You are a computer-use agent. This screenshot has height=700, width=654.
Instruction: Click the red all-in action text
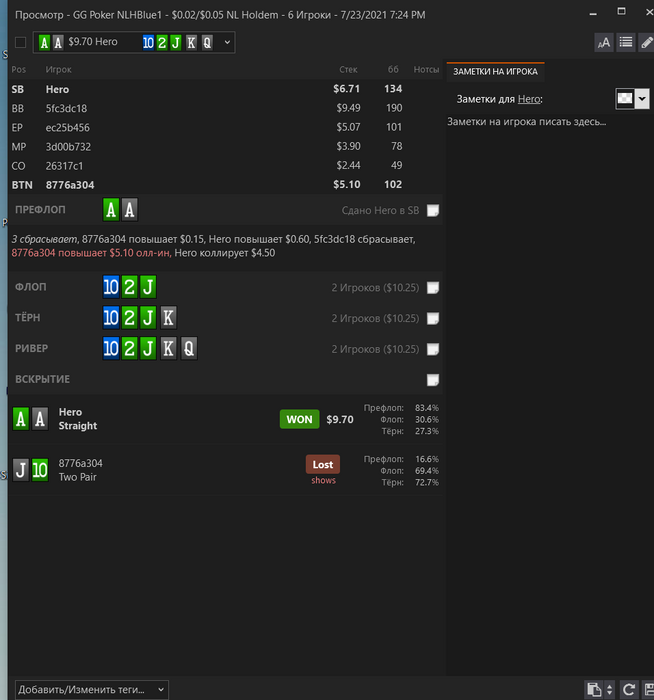pos(91,253)
